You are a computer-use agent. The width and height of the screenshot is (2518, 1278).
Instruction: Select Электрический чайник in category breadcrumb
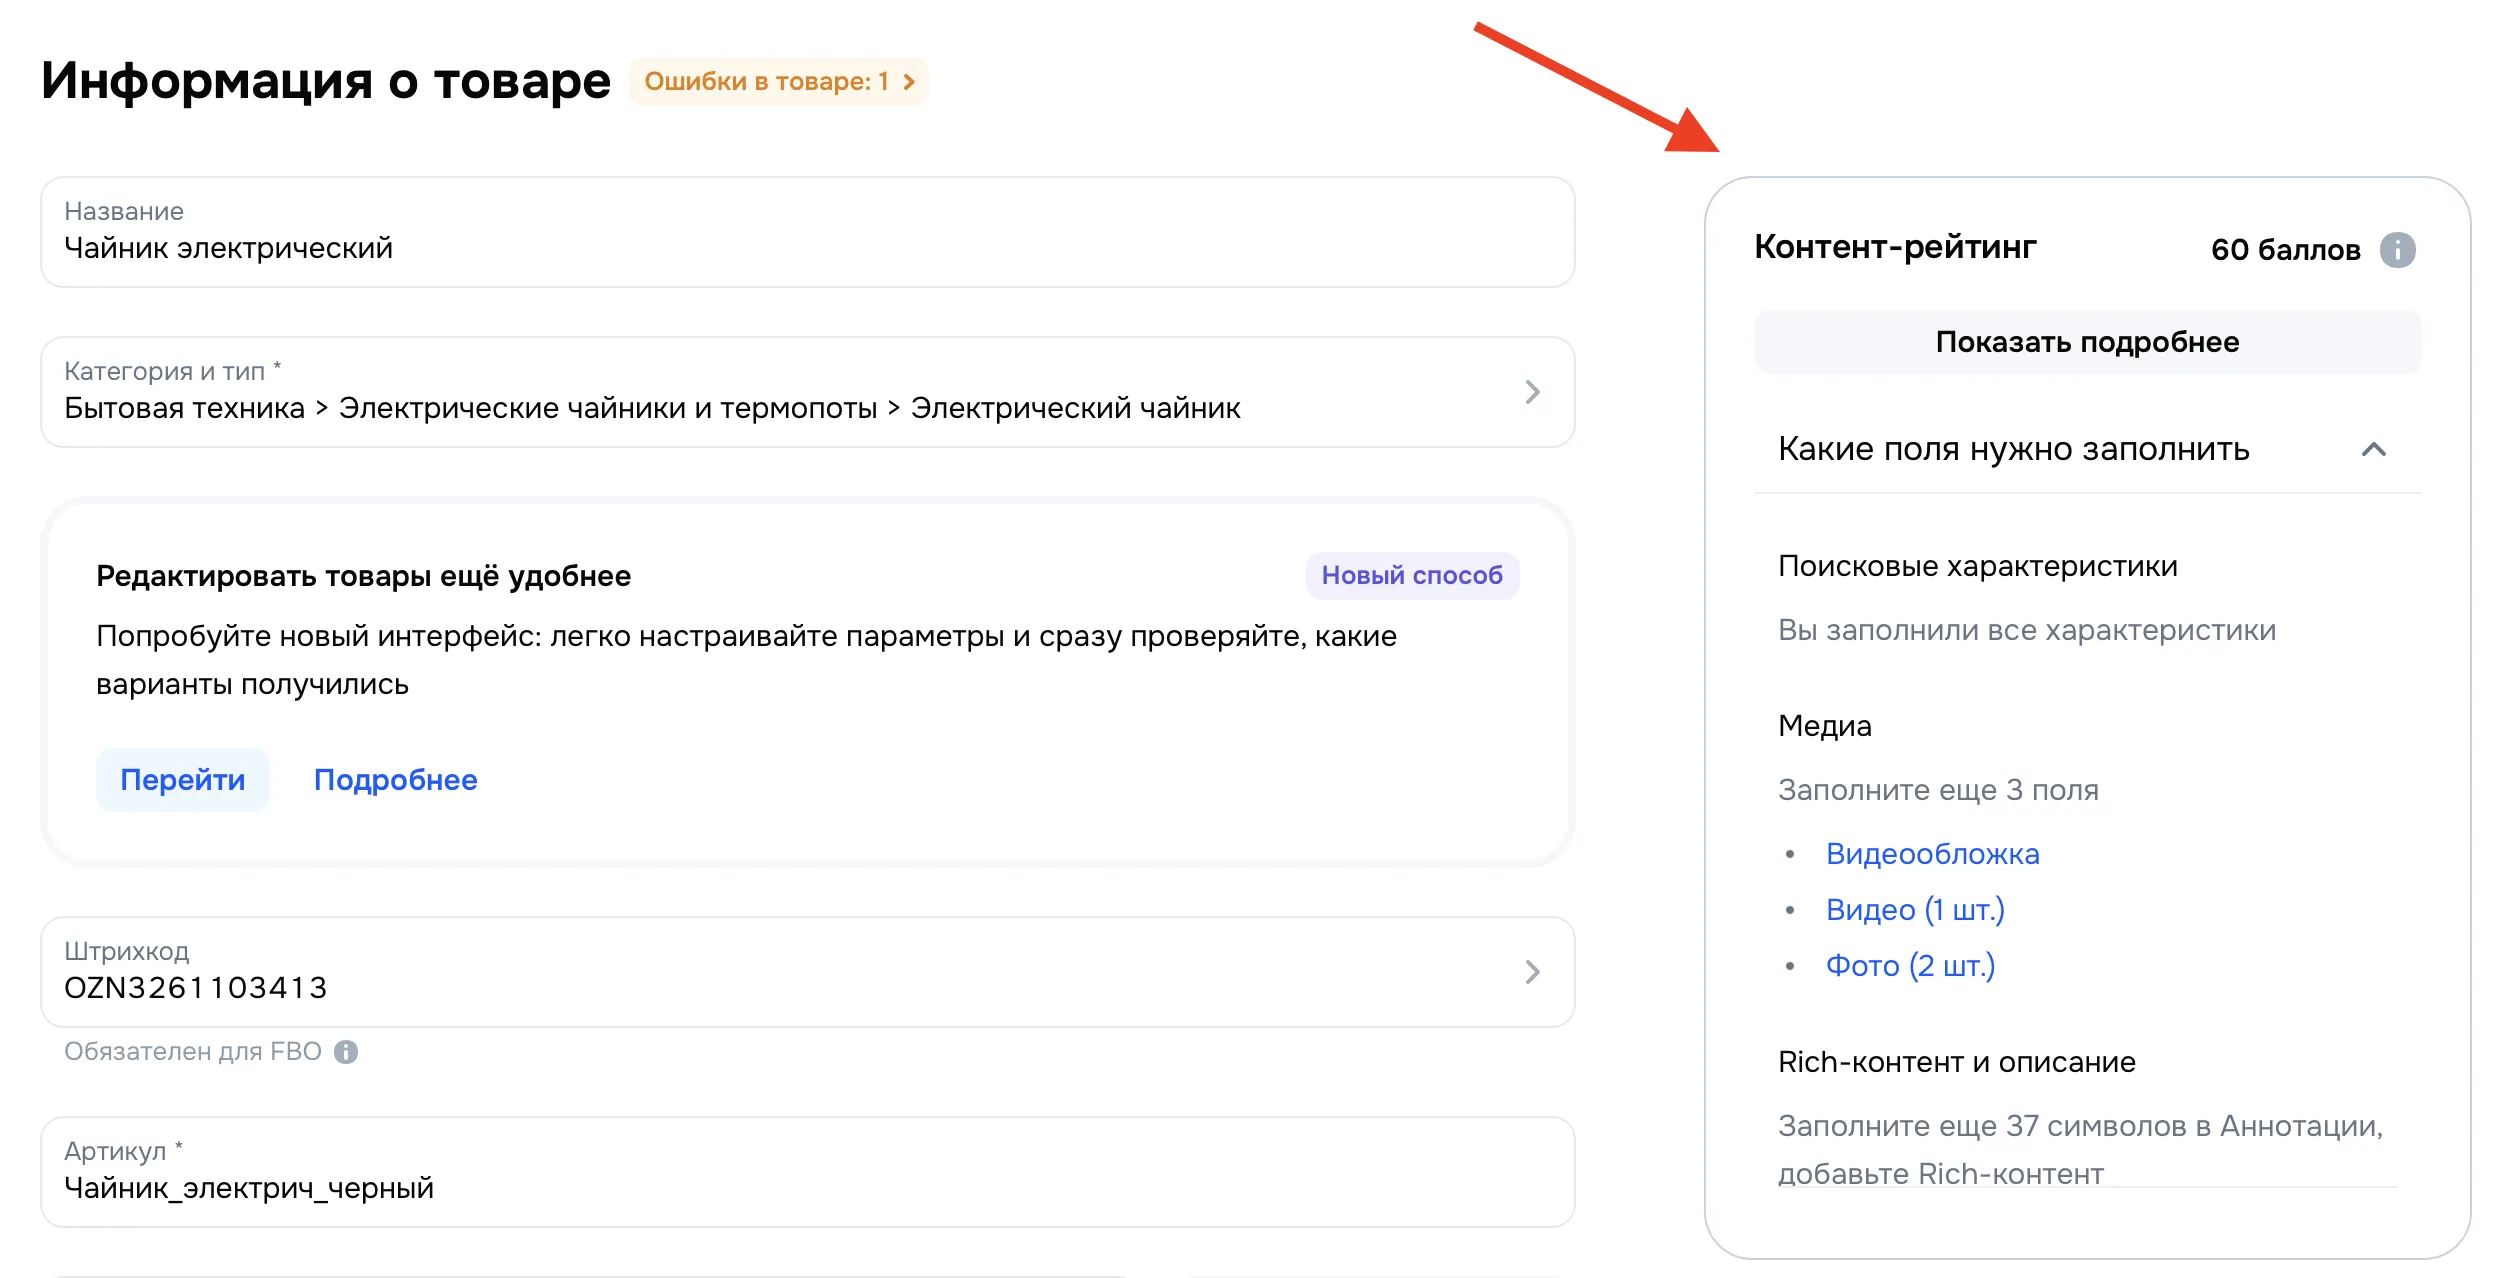[1075, 407]
